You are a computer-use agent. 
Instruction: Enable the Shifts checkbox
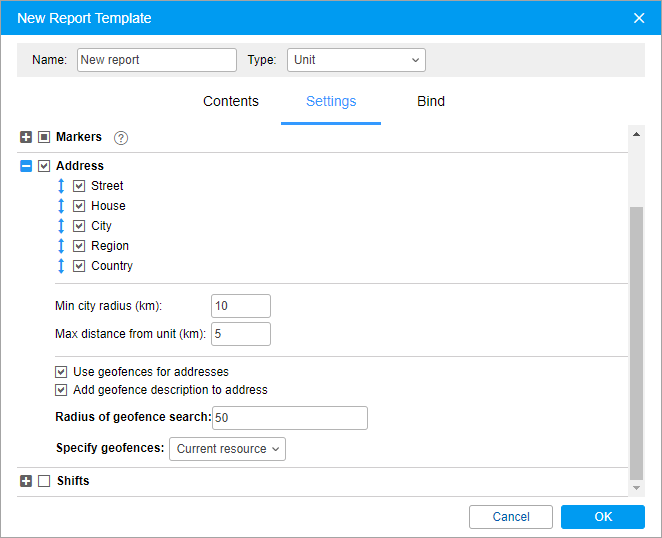coord(44,481)
